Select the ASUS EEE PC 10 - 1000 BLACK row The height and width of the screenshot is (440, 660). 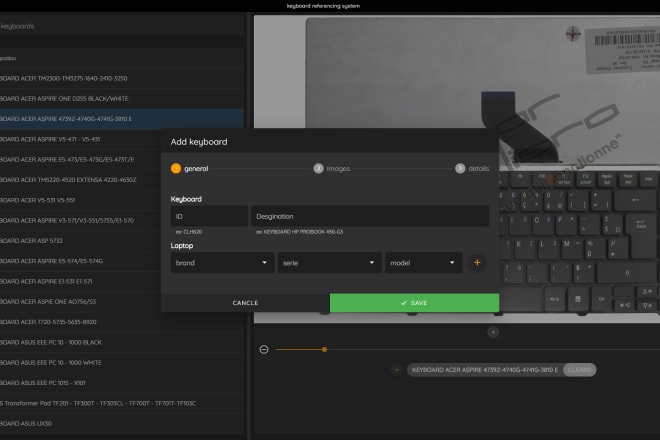coord(121,342)
